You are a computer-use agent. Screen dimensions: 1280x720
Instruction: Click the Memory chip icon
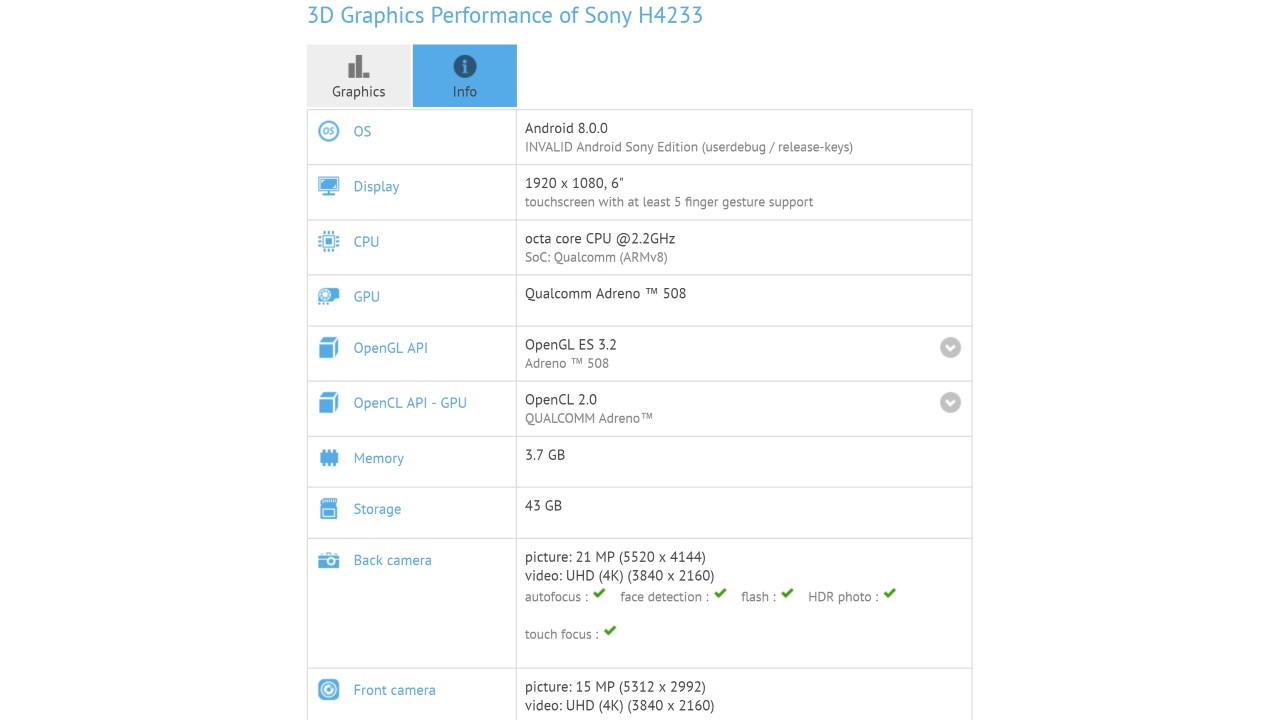[328, 458]
